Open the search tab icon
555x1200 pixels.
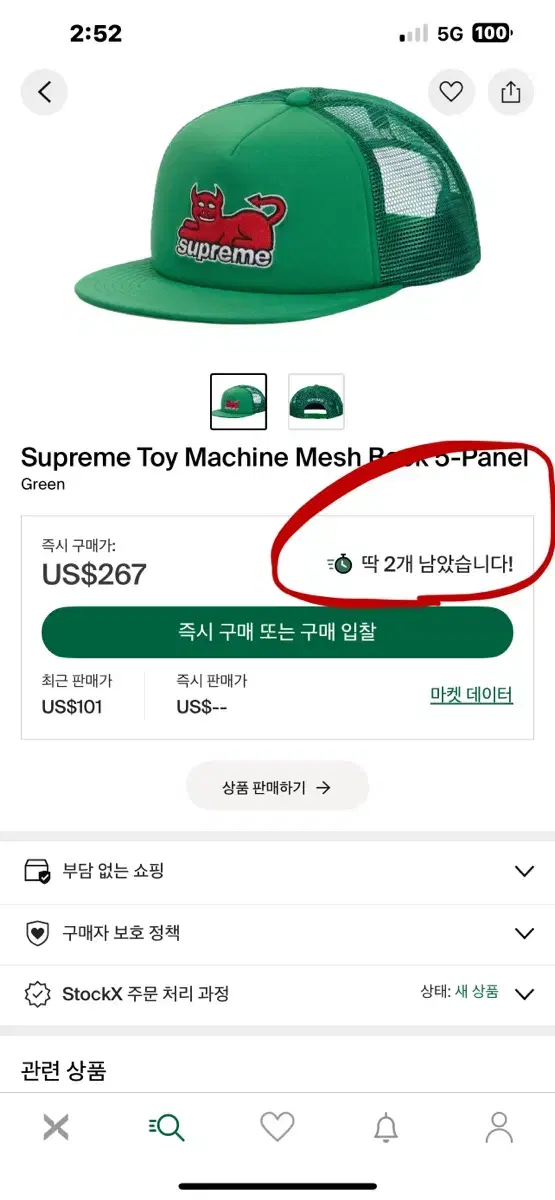pyautogui.click(x=166, y=1127)
